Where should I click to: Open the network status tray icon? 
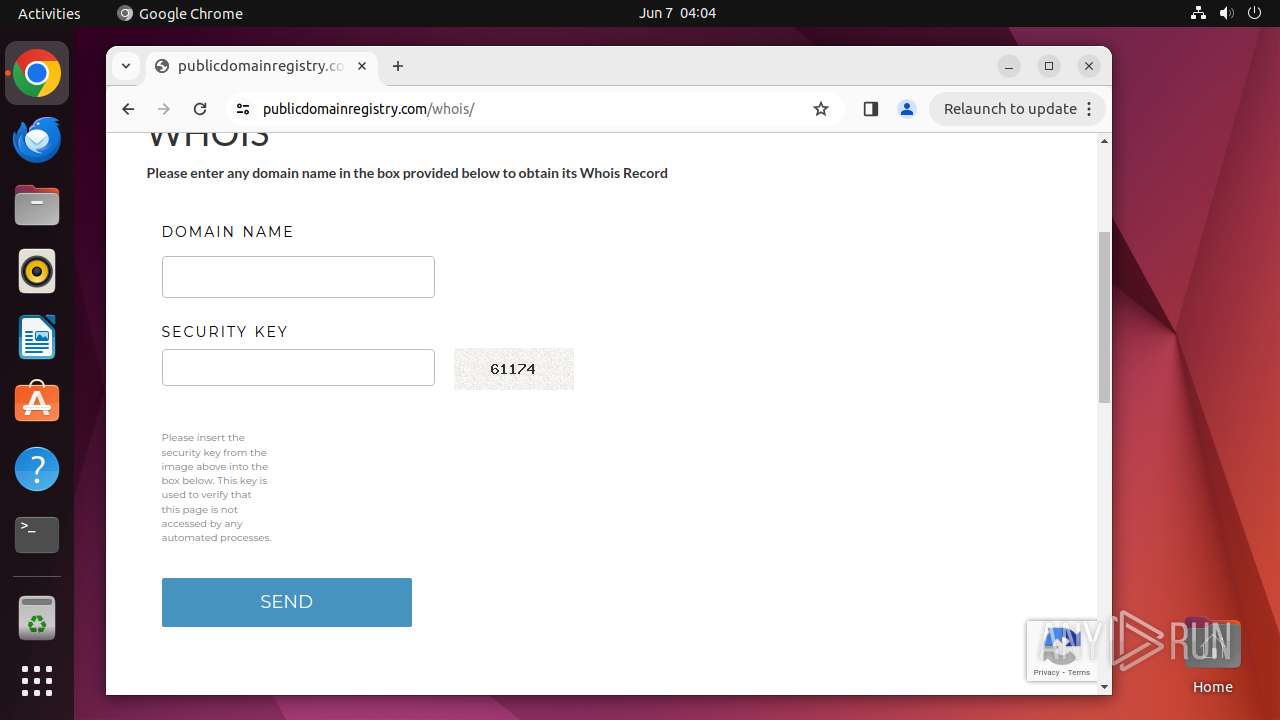point(1199,13)
